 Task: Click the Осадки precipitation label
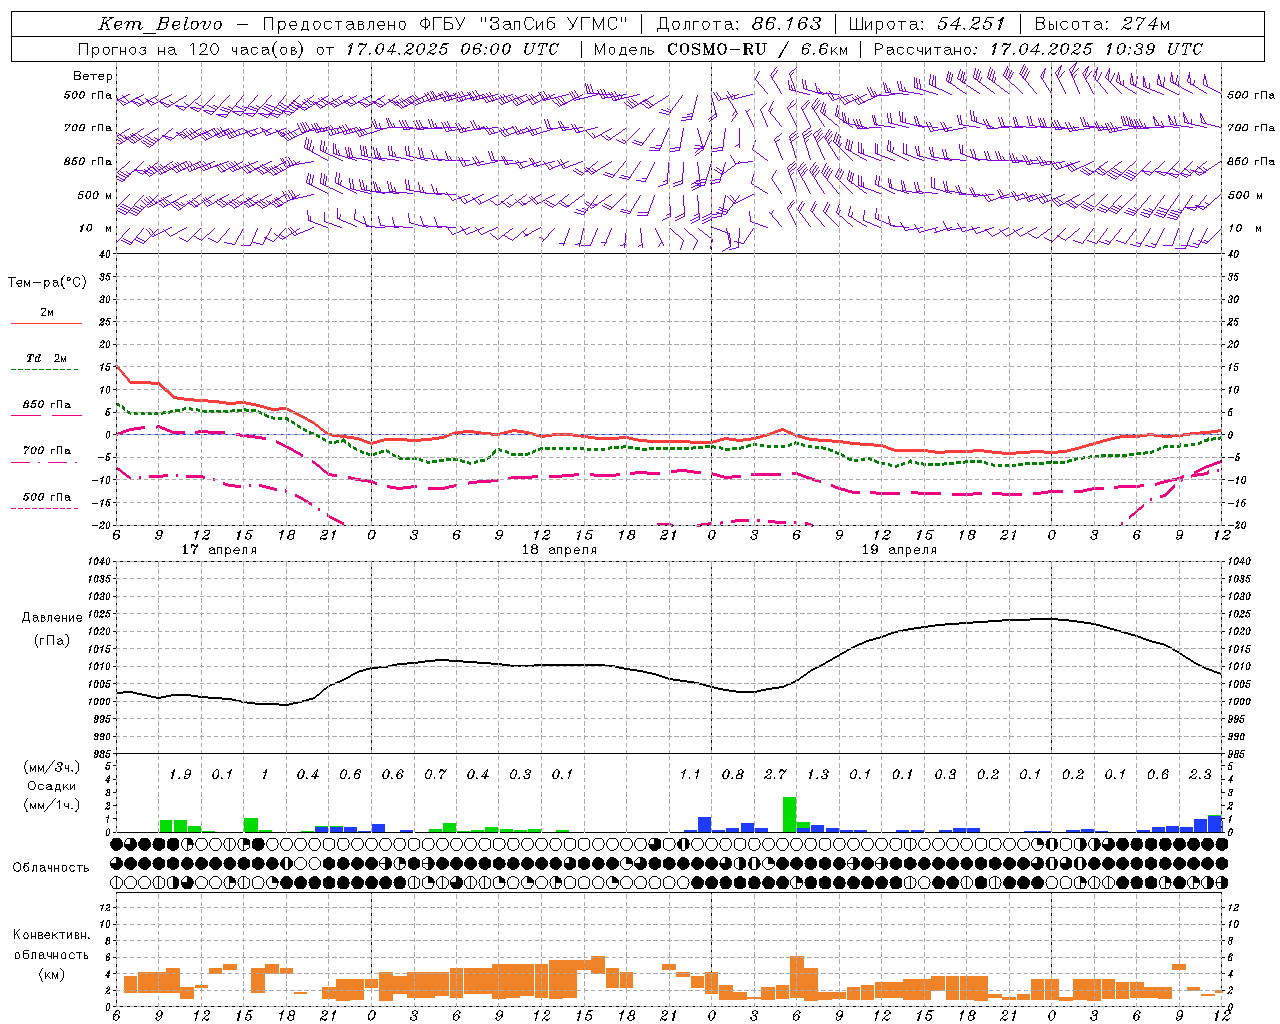[52, 786]
